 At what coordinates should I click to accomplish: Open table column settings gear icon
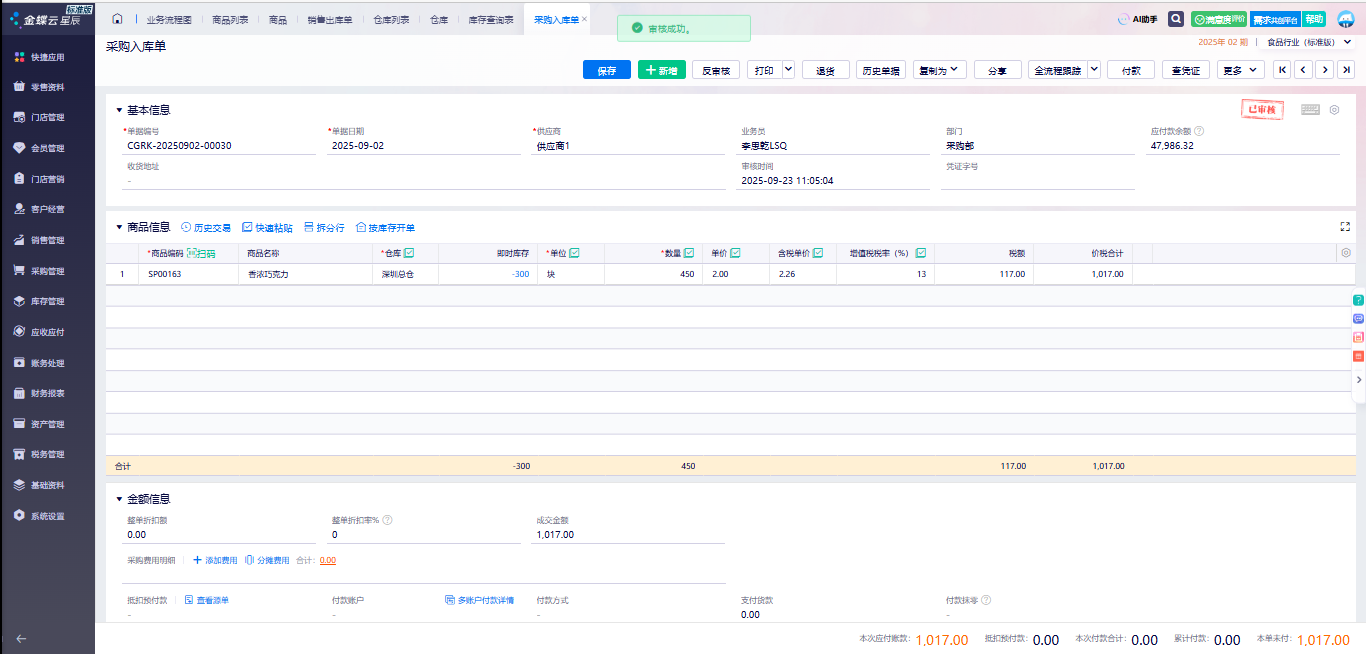coord(1345,253)
